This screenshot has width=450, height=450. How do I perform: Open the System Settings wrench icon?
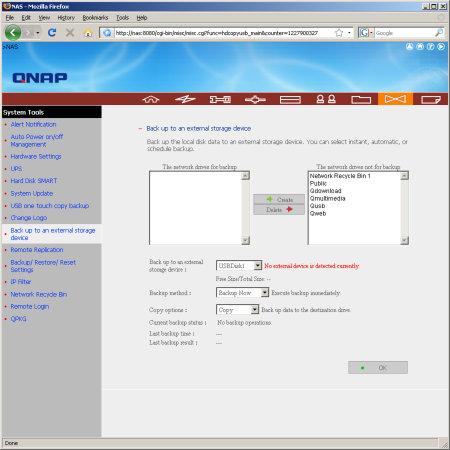pos(220,99)
